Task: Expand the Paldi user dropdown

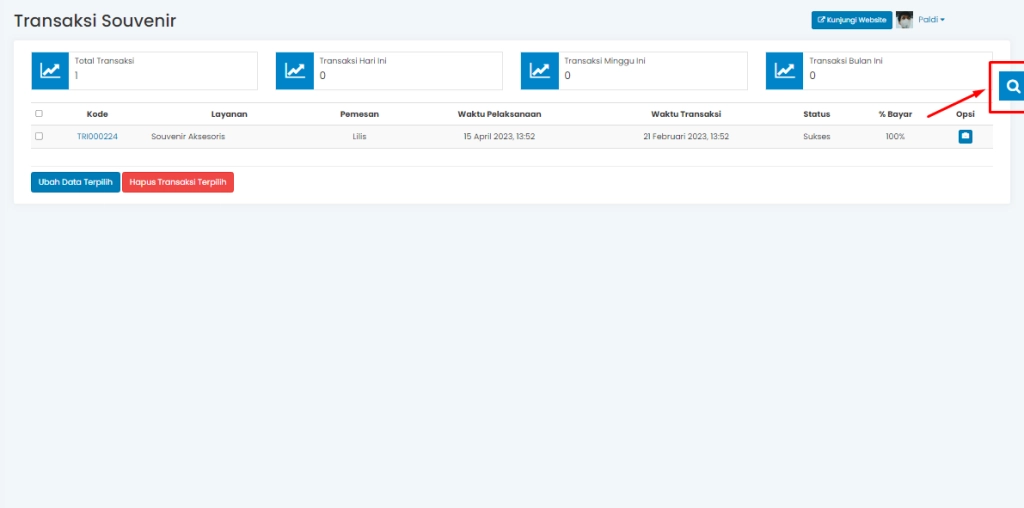Action: pyautogui.click(x=931, y=19)
